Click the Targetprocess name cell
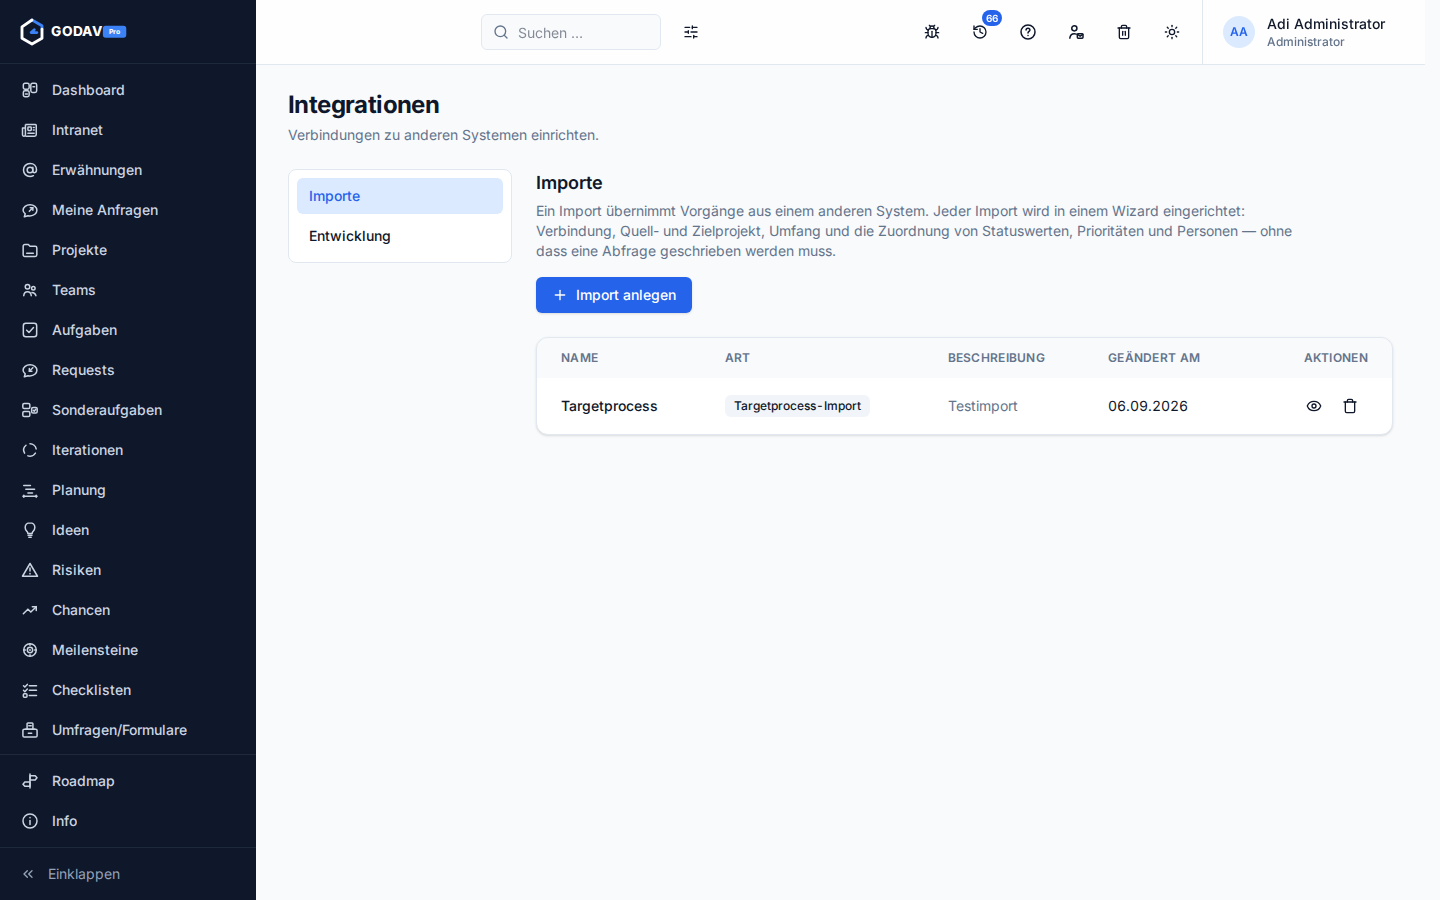The image size is (1440, 900). pos(609,406)
